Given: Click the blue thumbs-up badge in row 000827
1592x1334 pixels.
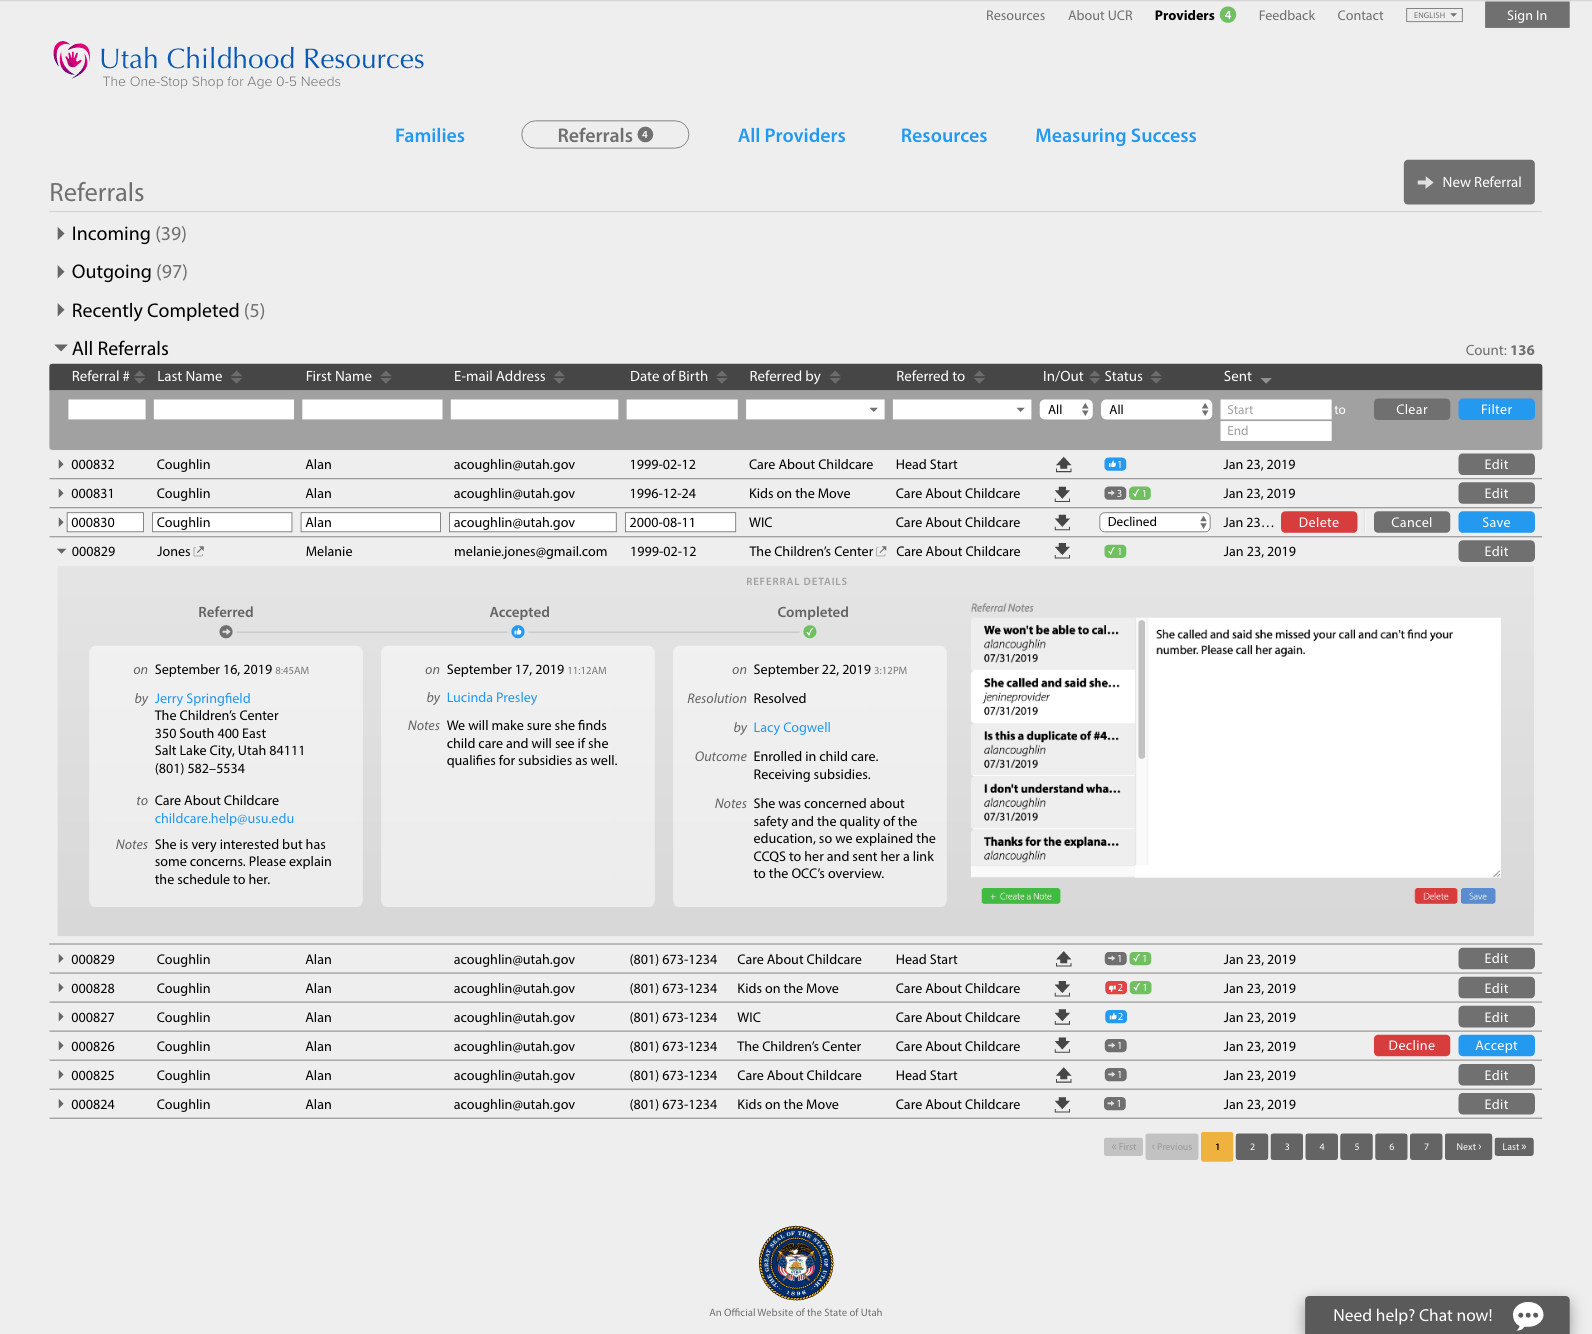Looking at the screenshot, I should coord(1115,1017).
